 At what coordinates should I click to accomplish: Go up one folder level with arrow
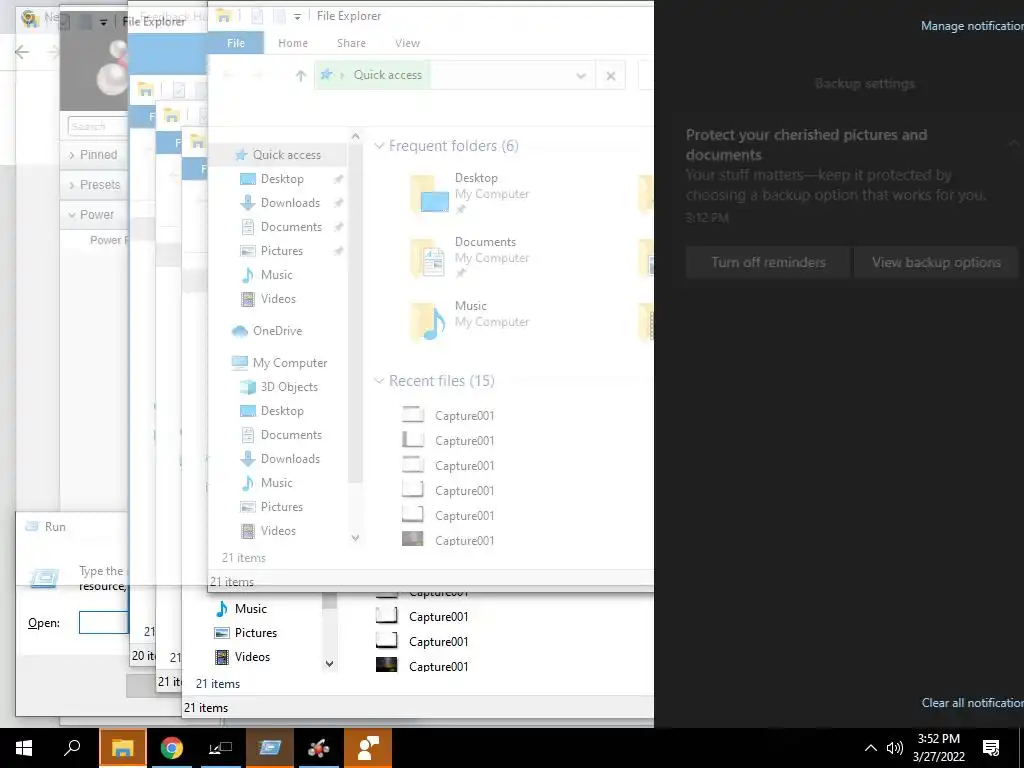pos(300,76)
